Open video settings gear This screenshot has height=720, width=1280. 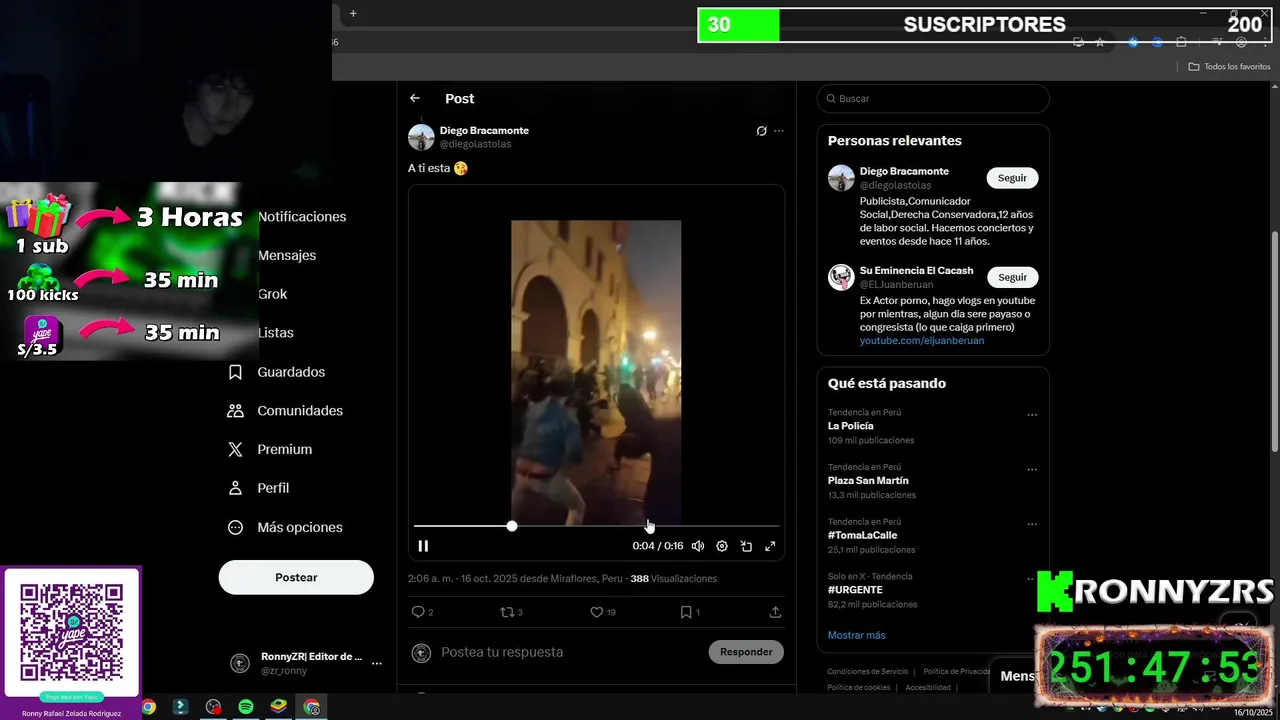click(x=722, y=546)
